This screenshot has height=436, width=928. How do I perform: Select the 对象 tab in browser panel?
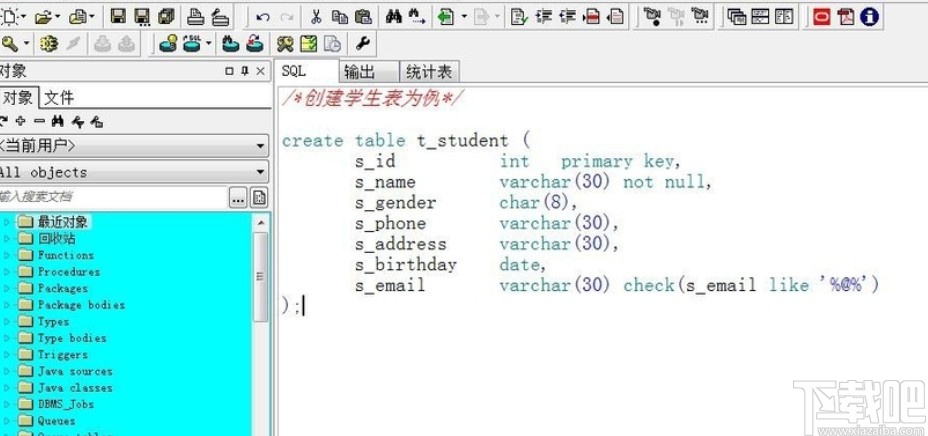pyautogui.click(x=19, y=97)
